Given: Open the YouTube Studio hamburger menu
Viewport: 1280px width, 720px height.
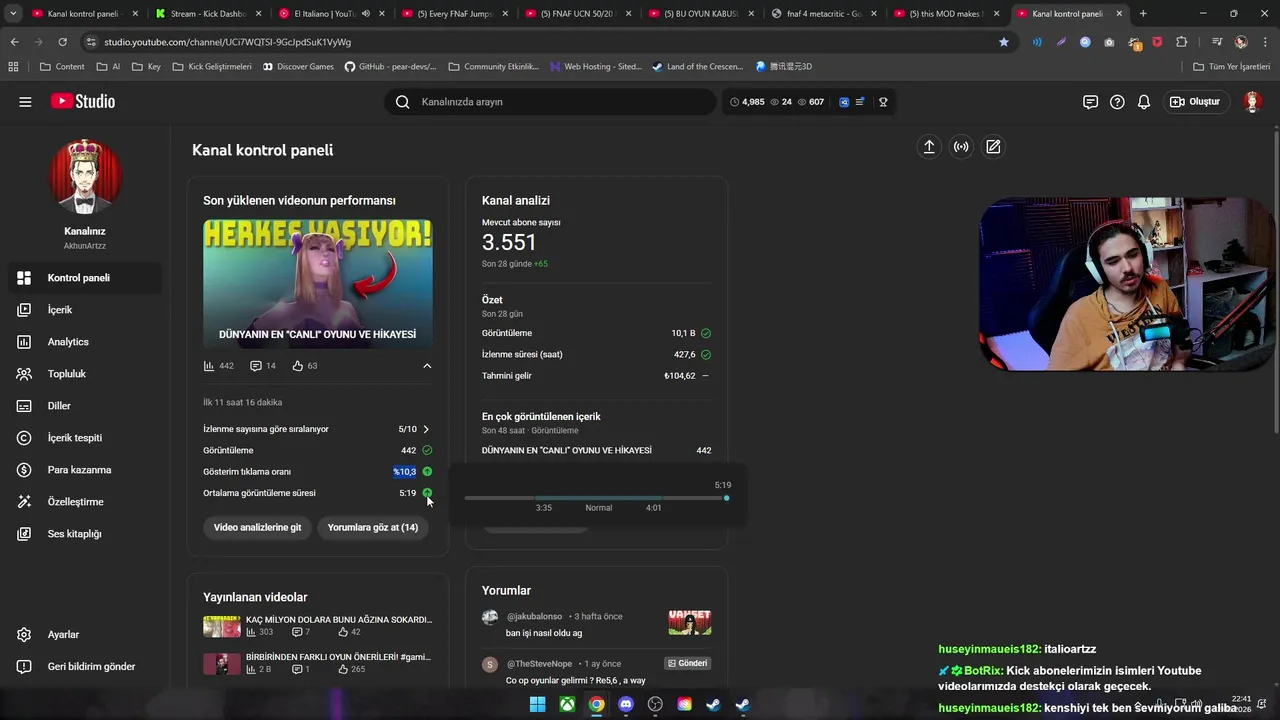Looking at the screenshot, I should tap(25, 102).
